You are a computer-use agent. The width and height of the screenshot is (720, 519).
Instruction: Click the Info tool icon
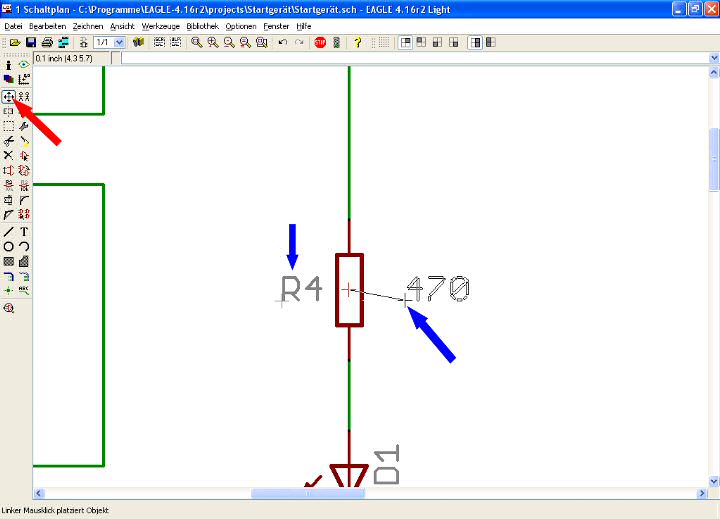click(x=9, y=65)
